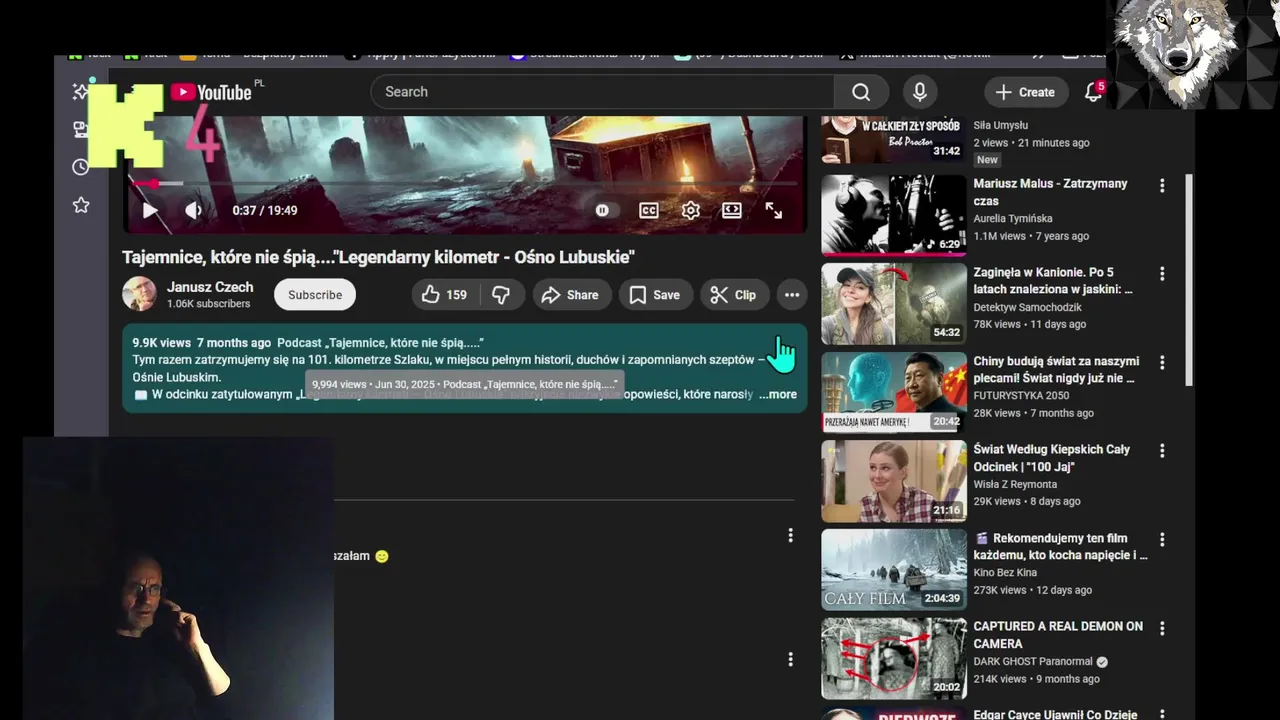1280x720 pixels.
Task: Click channel name Wisła Z Reymonta
Action: [x=1015, y=484]
